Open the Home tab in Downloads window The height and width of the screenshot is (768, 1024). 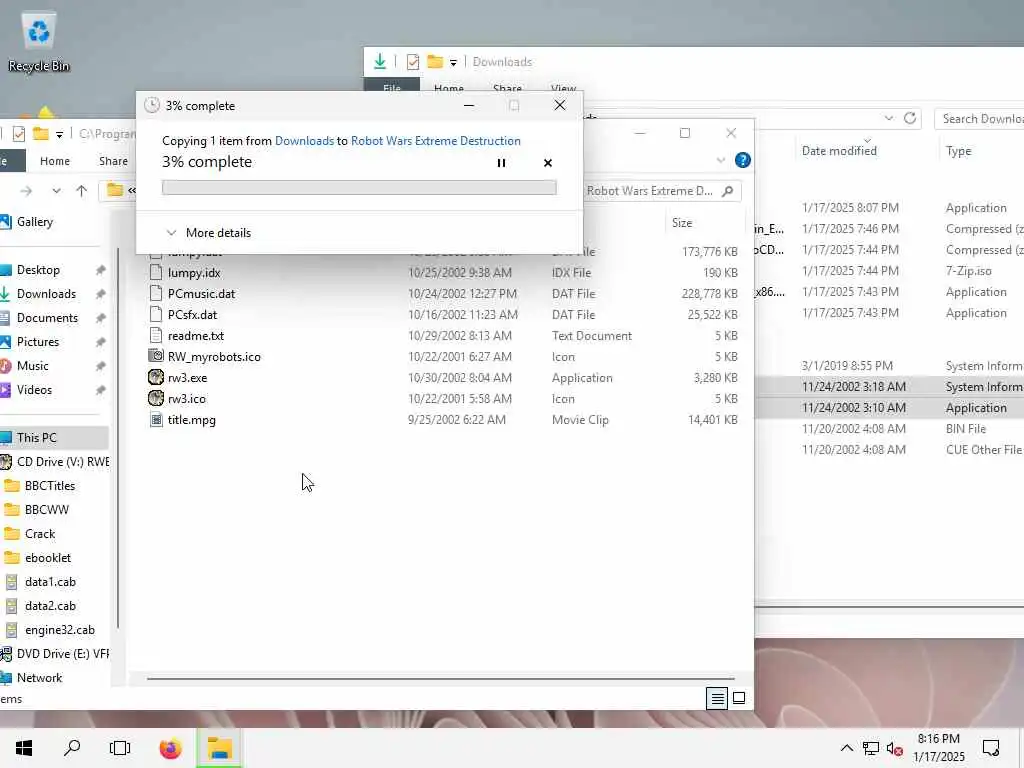click(449, 88)
